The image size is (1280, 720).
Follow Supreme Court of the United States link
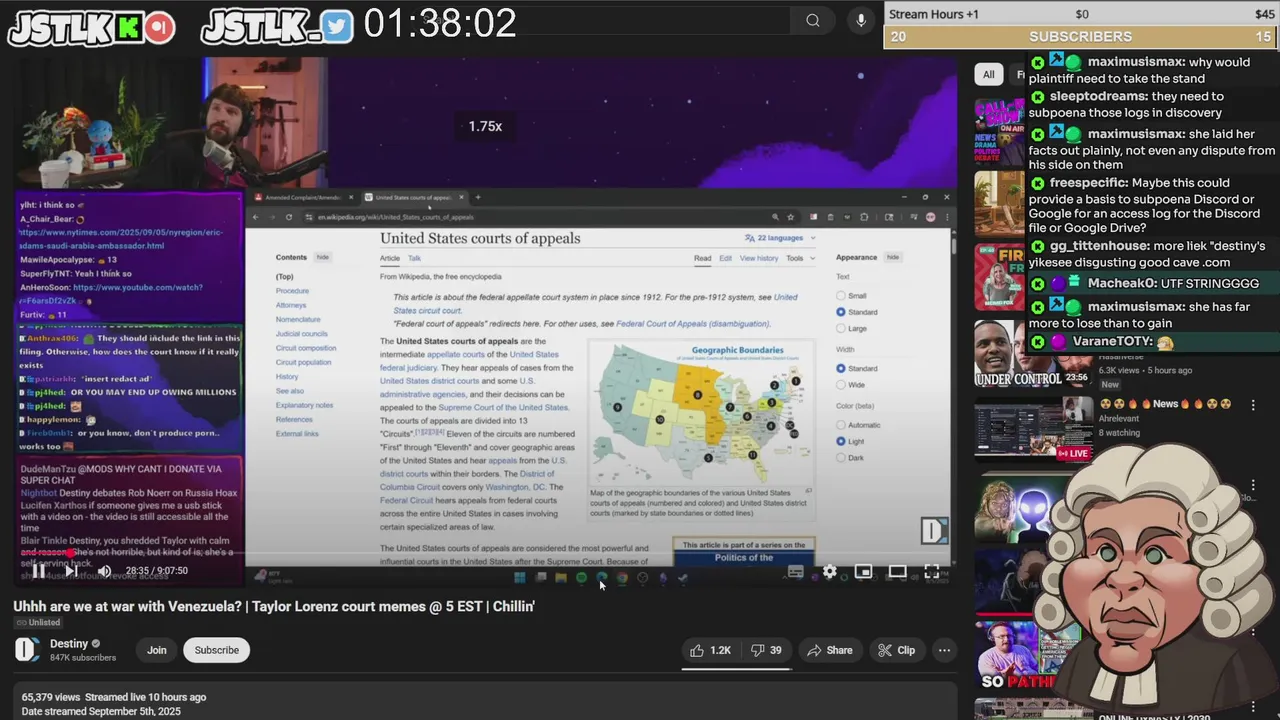click(503, 407)
